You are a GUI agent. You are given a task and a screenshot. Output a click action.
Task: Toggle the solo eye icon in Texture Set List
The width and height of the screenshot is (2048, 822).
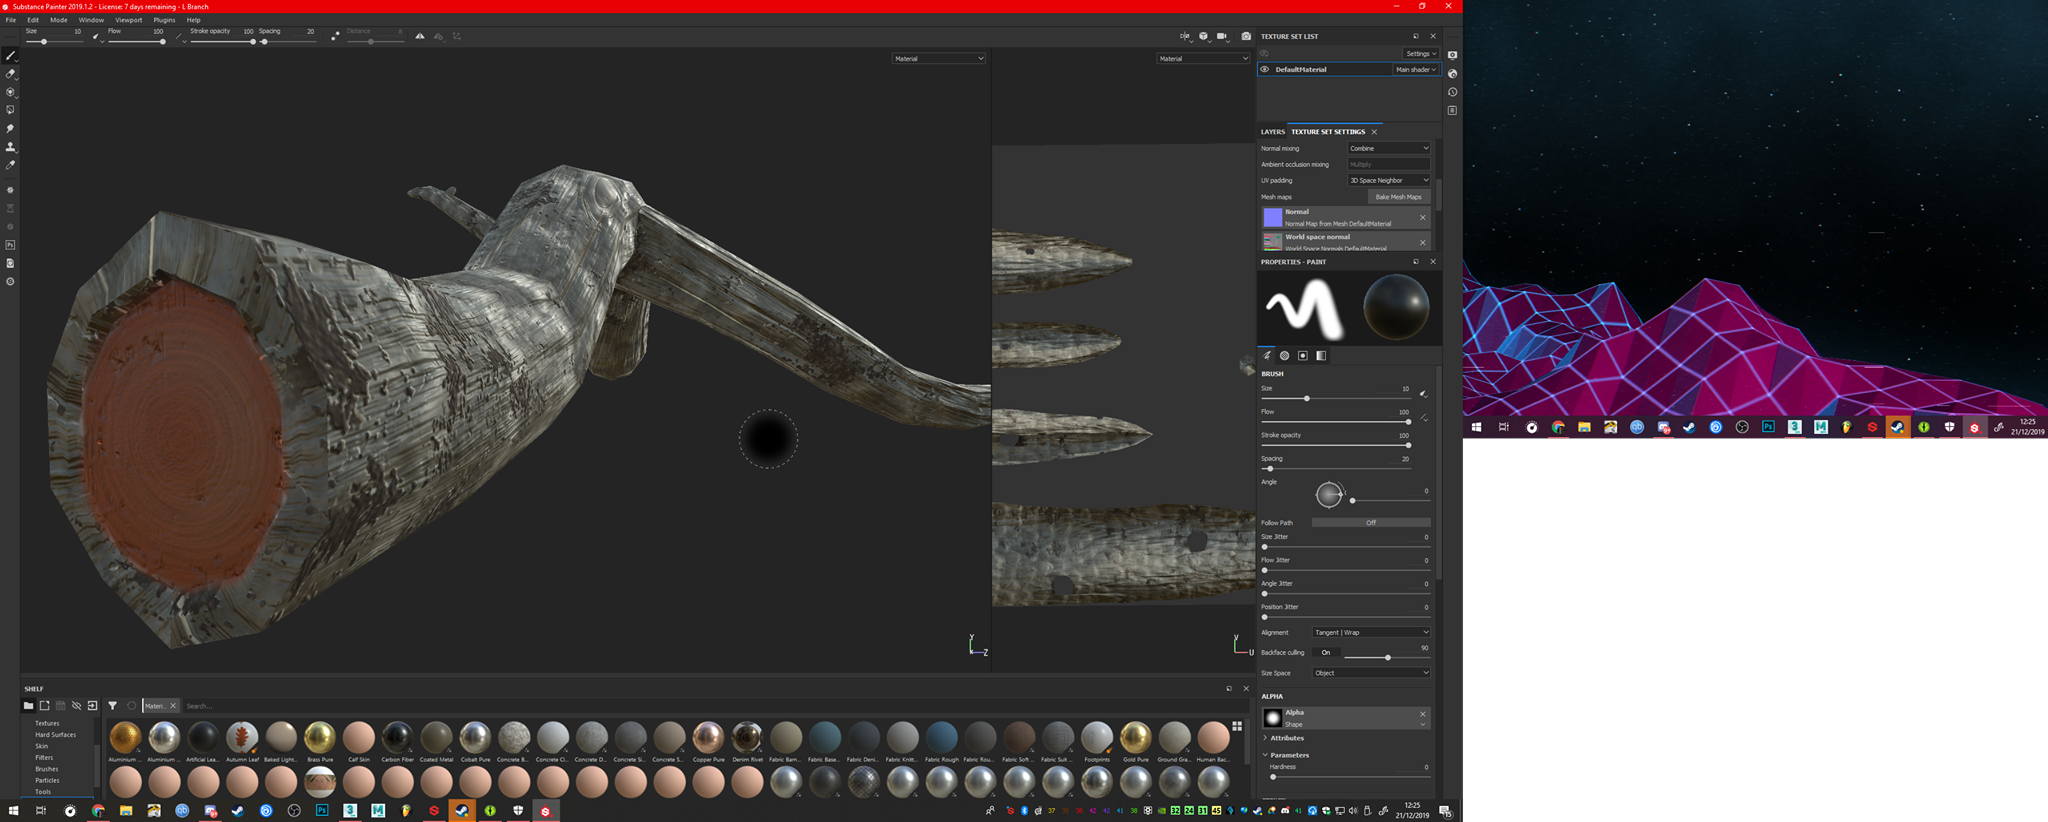[x=1265, y=53]
